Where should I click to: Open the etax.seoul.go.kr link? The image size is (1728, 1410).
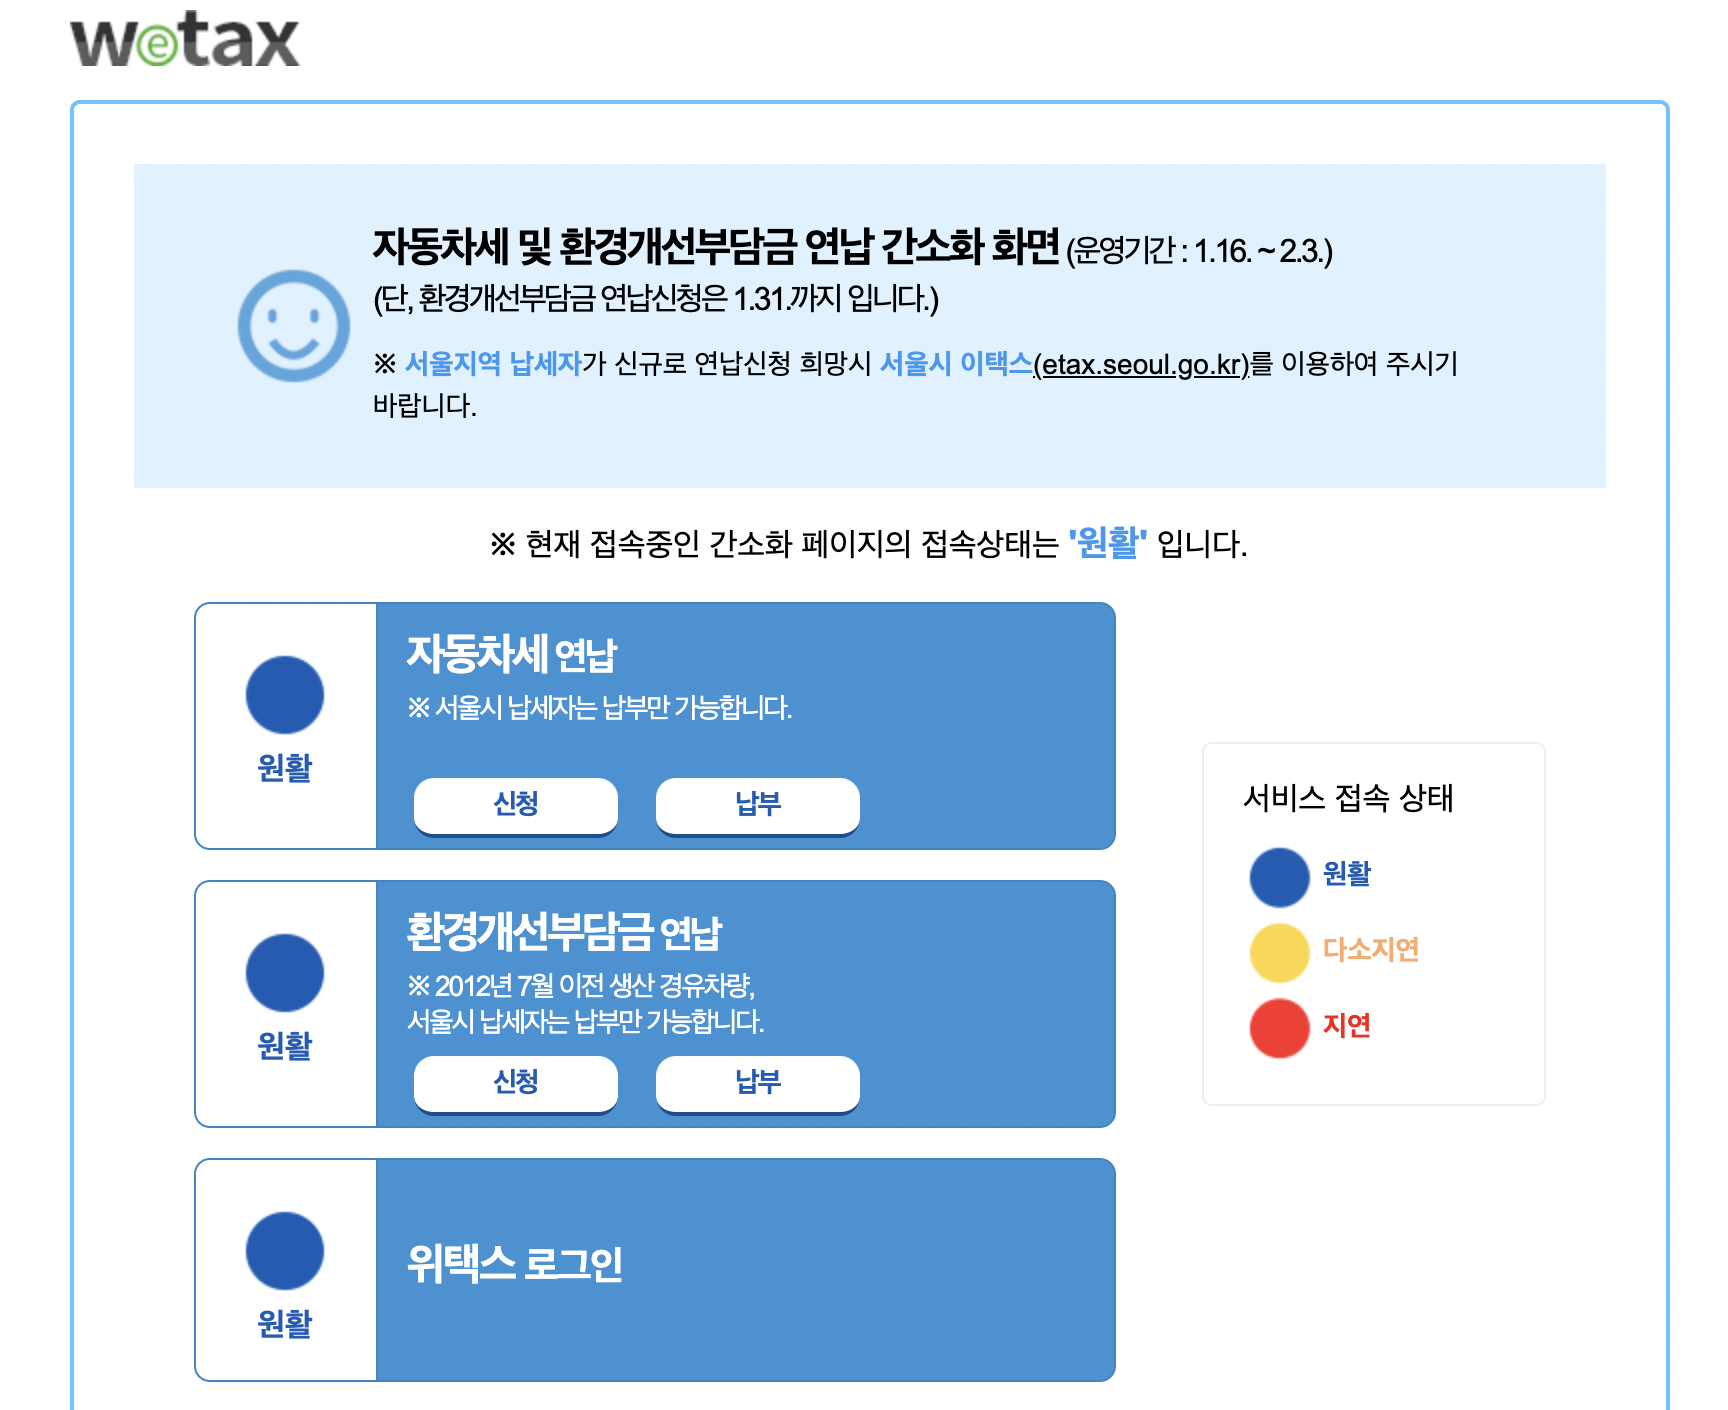(x=1141, y=364)
